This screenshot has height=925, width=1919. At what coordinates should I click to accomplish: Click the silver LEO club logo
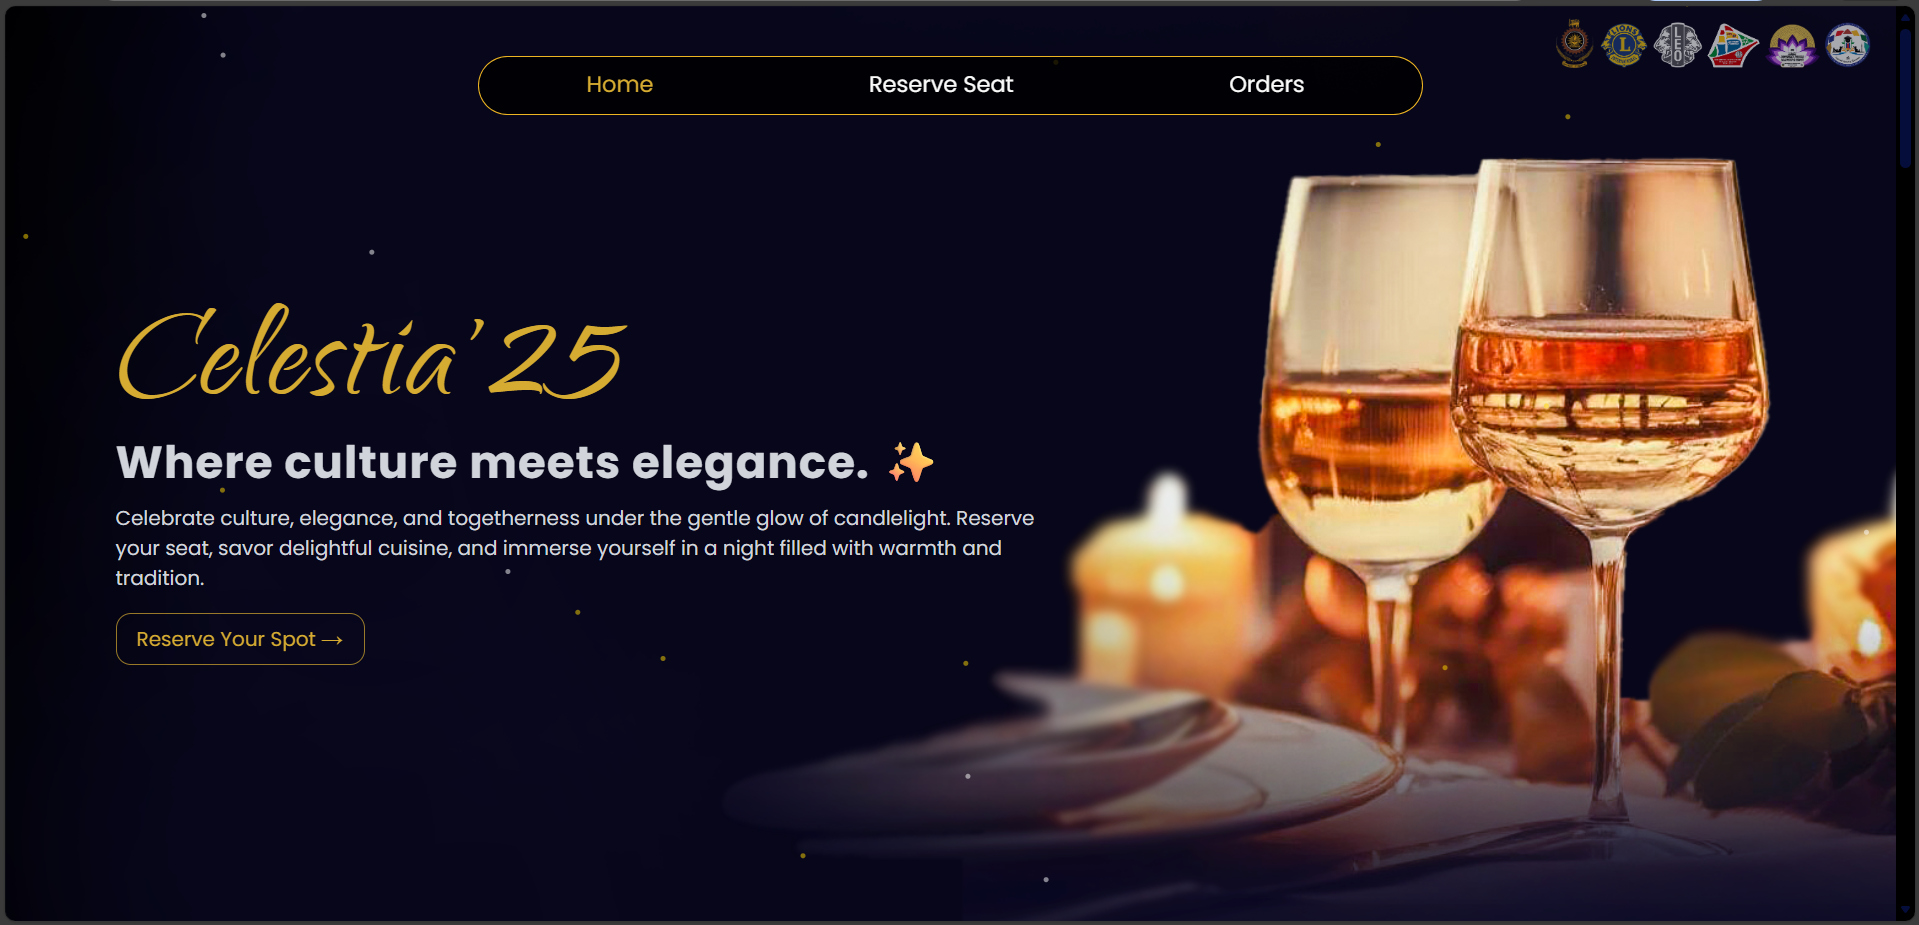click(1677, 45)
